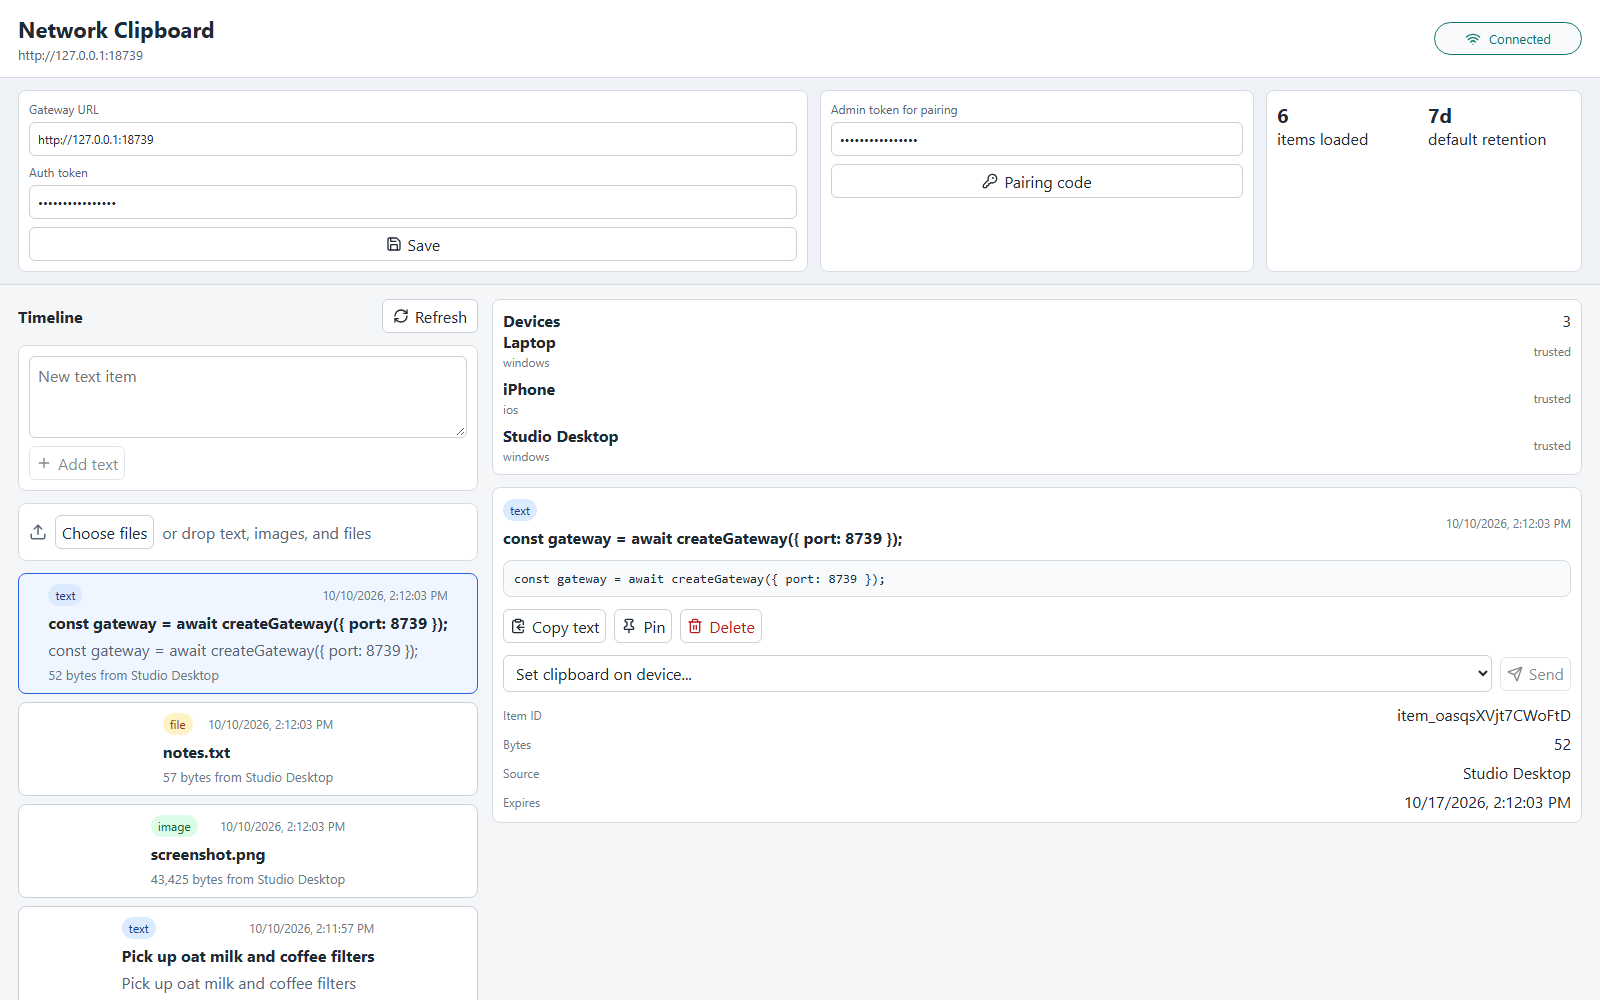The width and height of the screenshot is (1600, 1000).
Task: Click the floppy disk Save icon
Action: (x=394, y=244)
